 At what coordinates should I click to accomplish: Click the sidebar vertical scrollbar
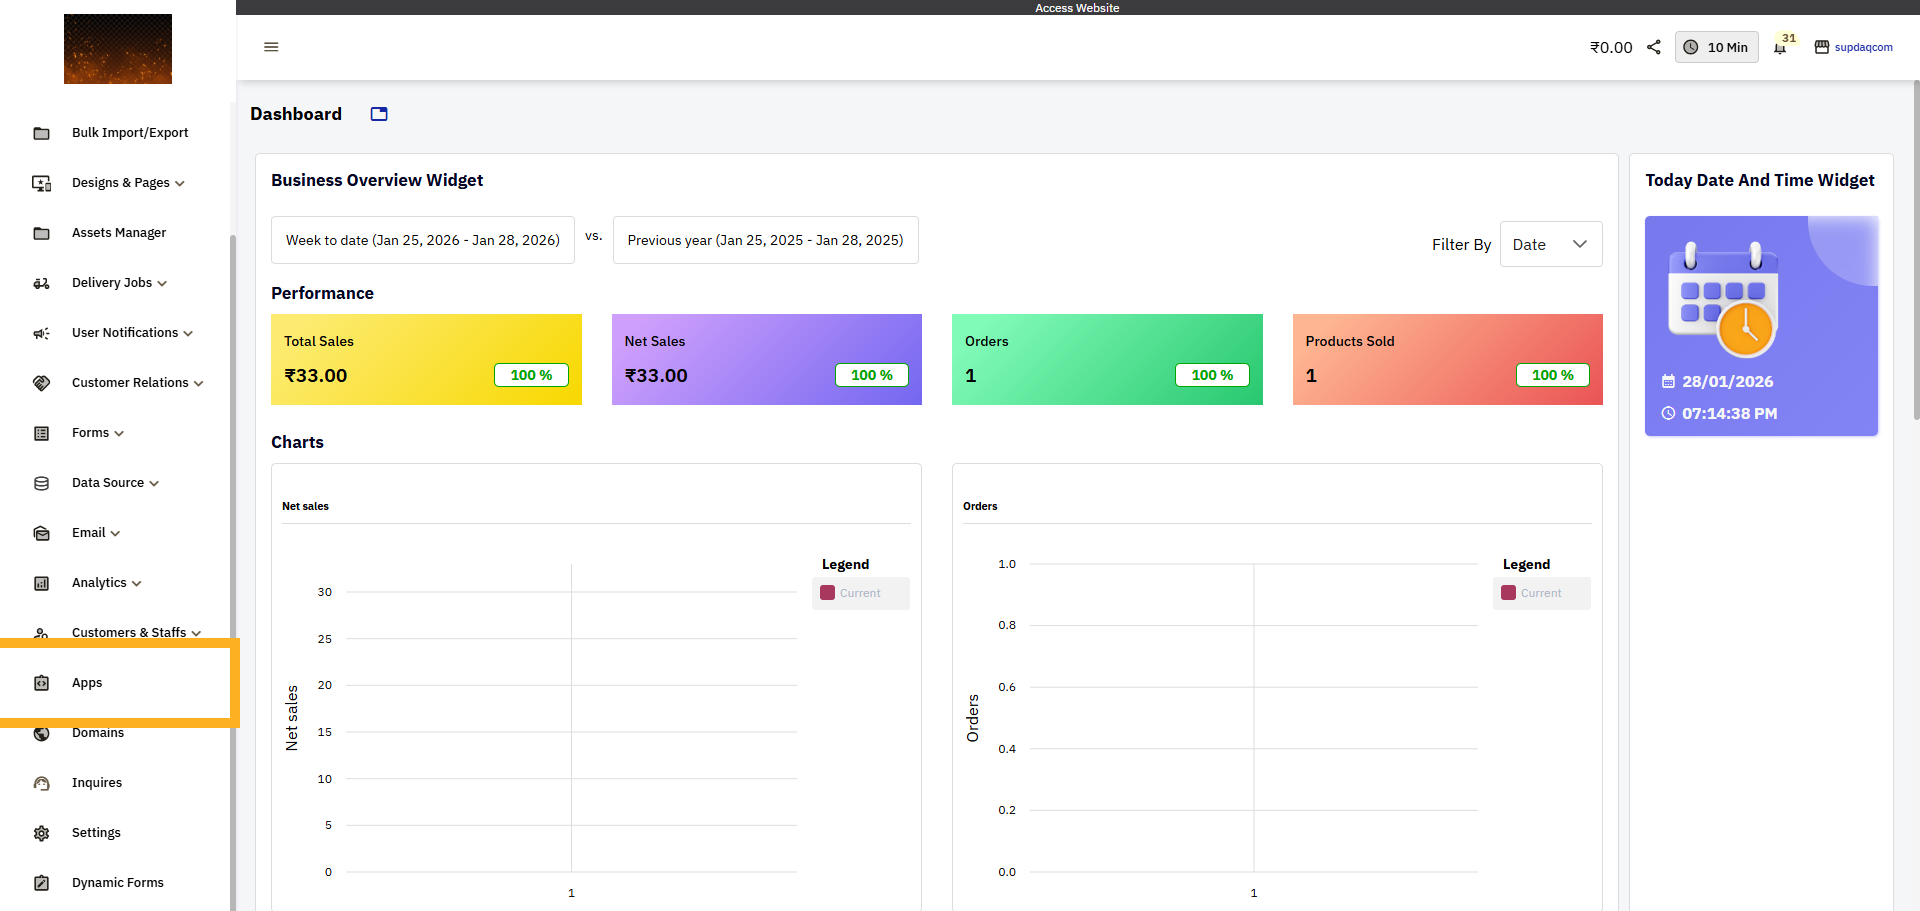click(233, 573)
